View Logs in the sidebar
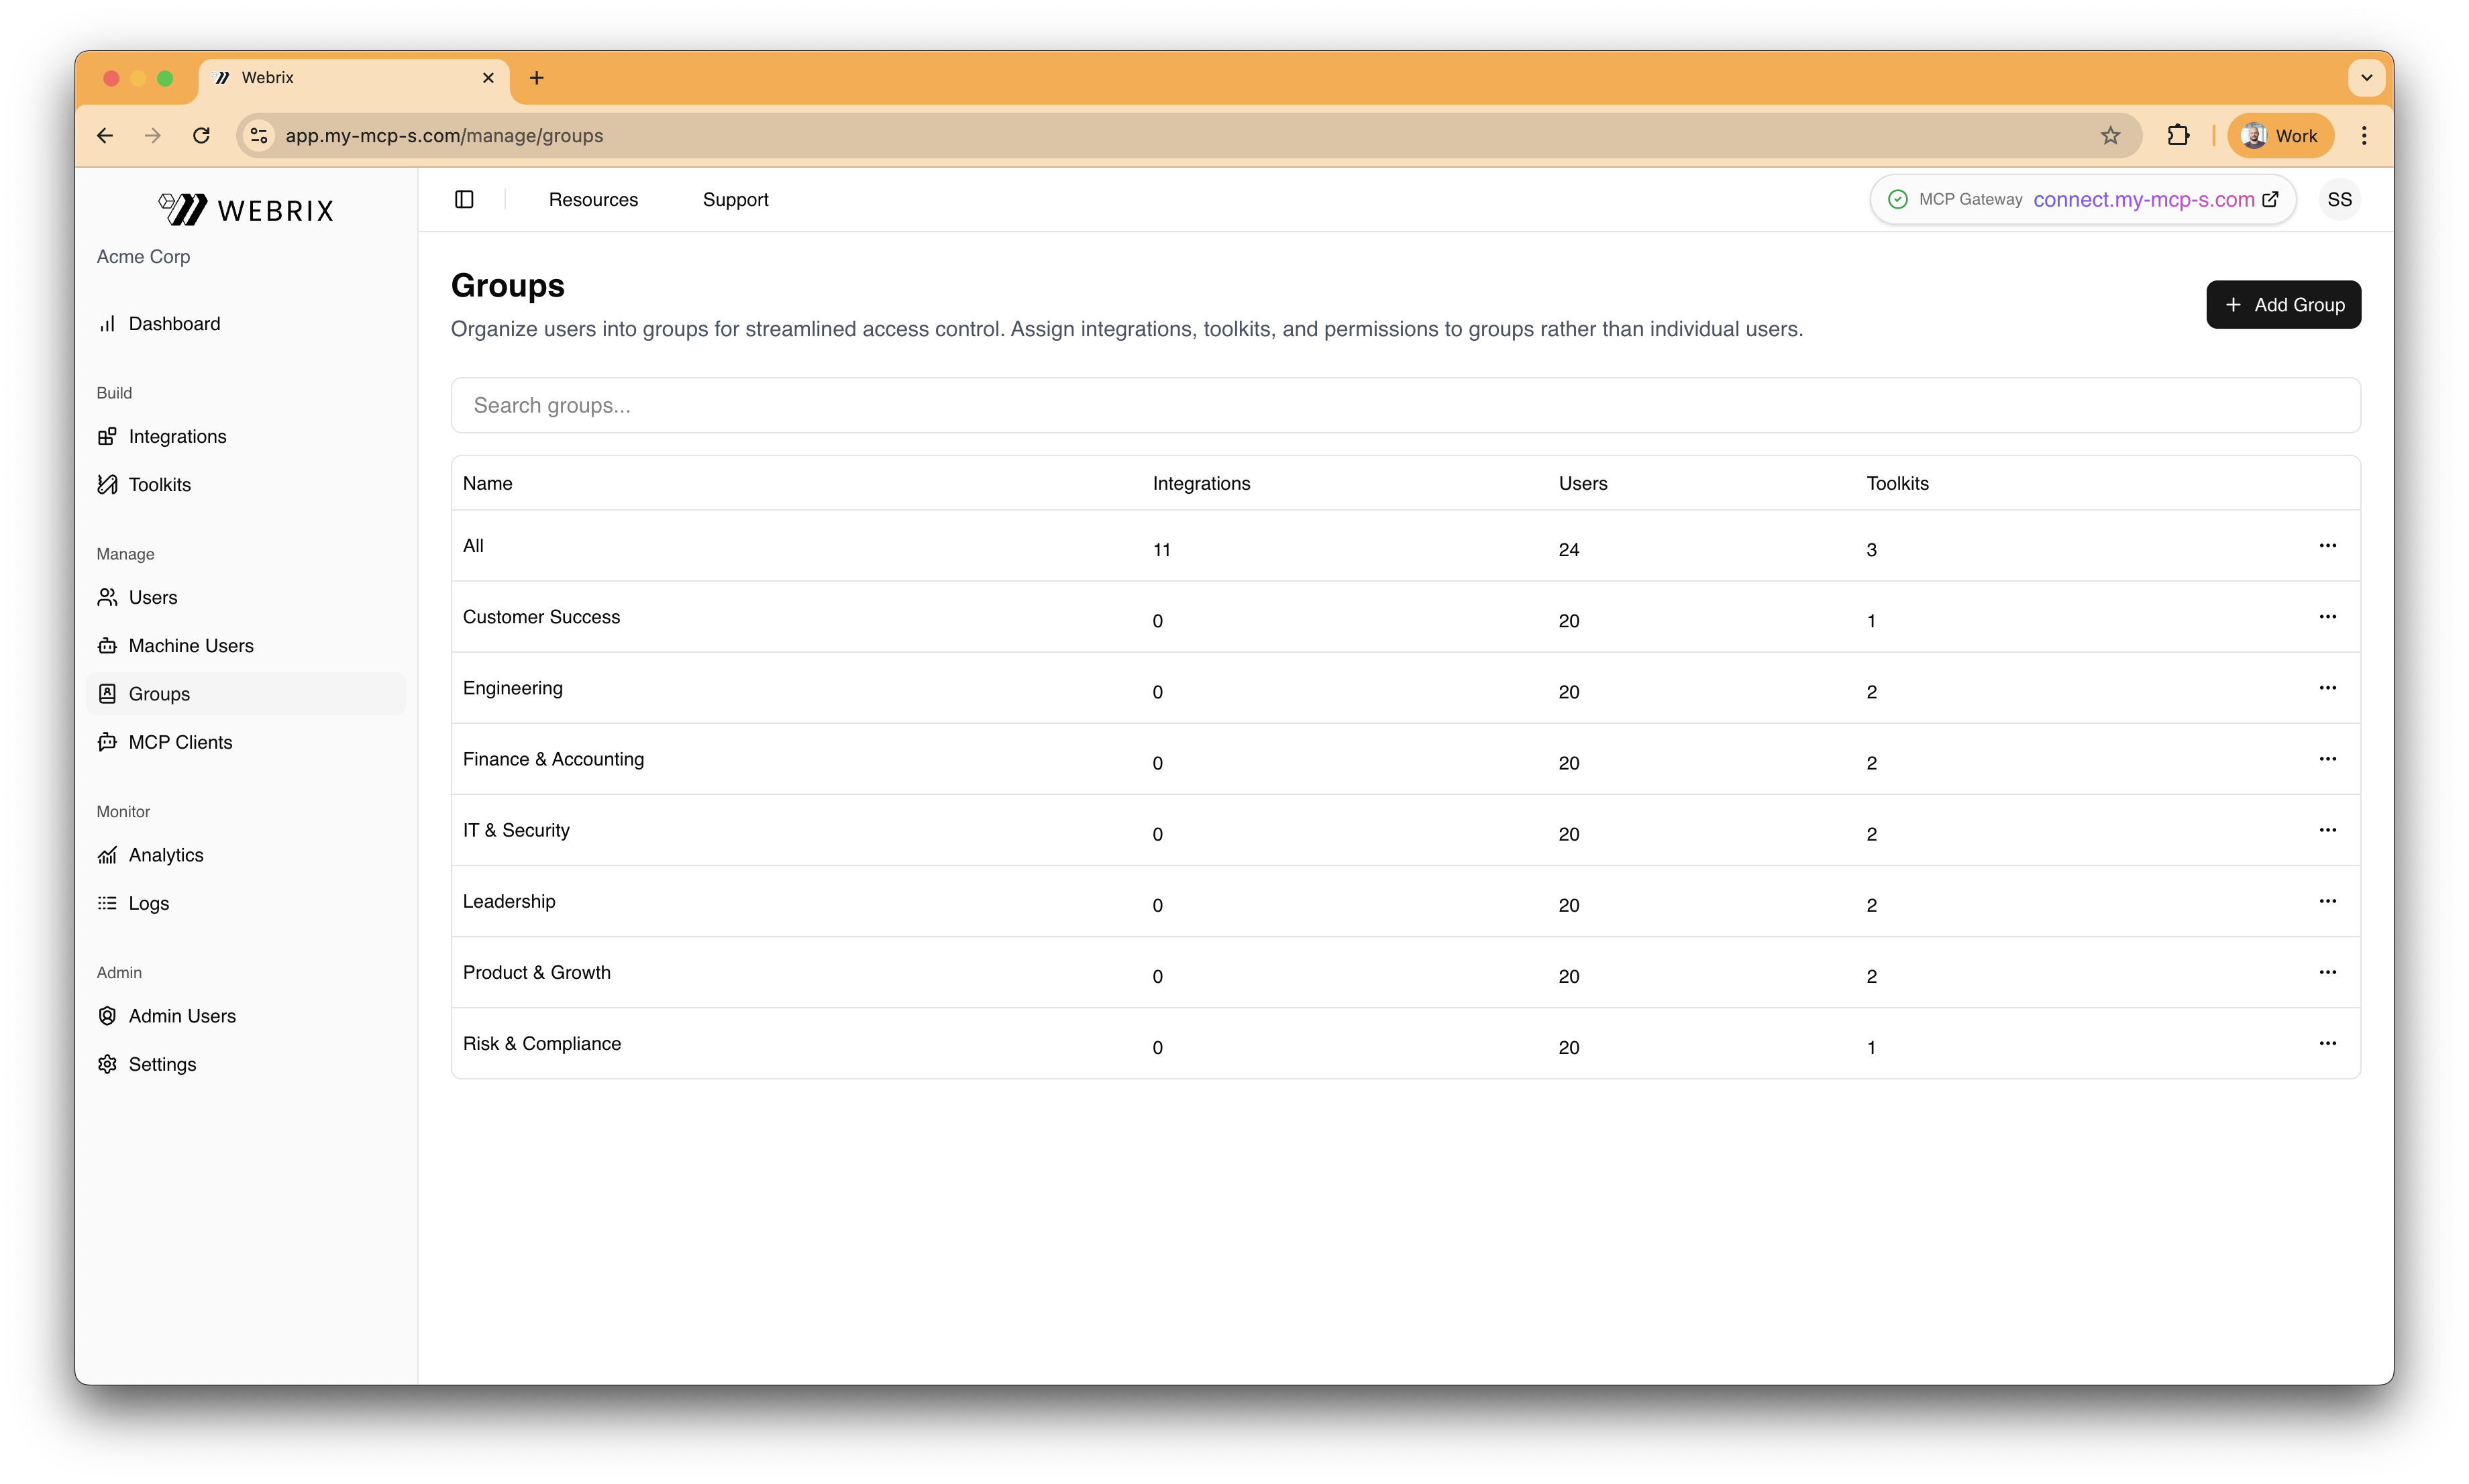This screenshot has width=2469, height=1484. (148, 903)
